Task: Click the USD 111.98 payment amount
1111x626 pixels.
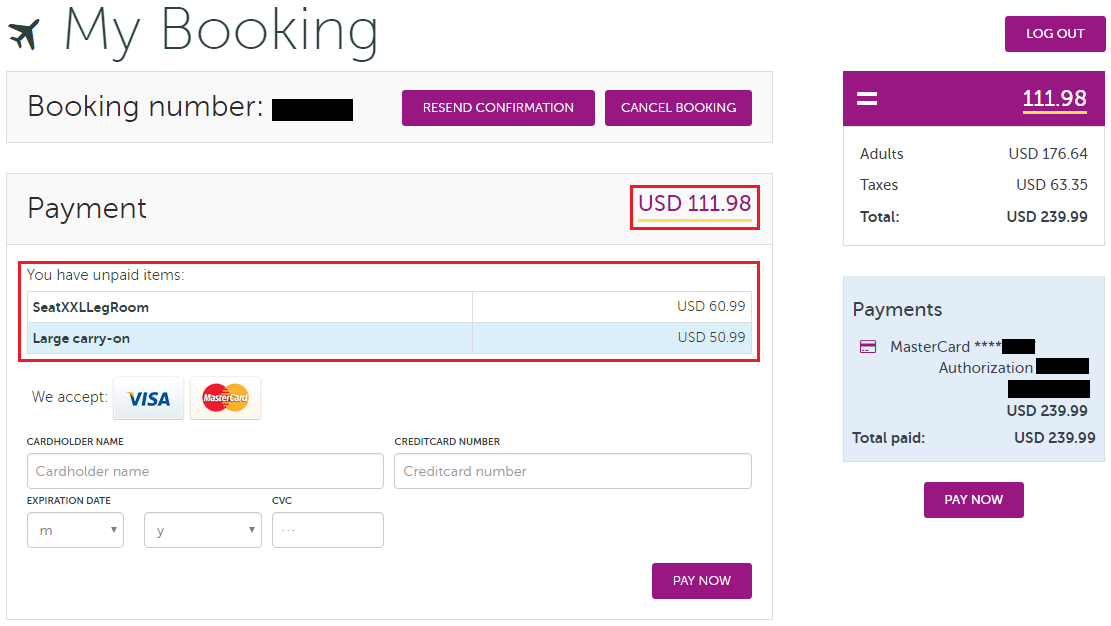Action: pos(694,204)
